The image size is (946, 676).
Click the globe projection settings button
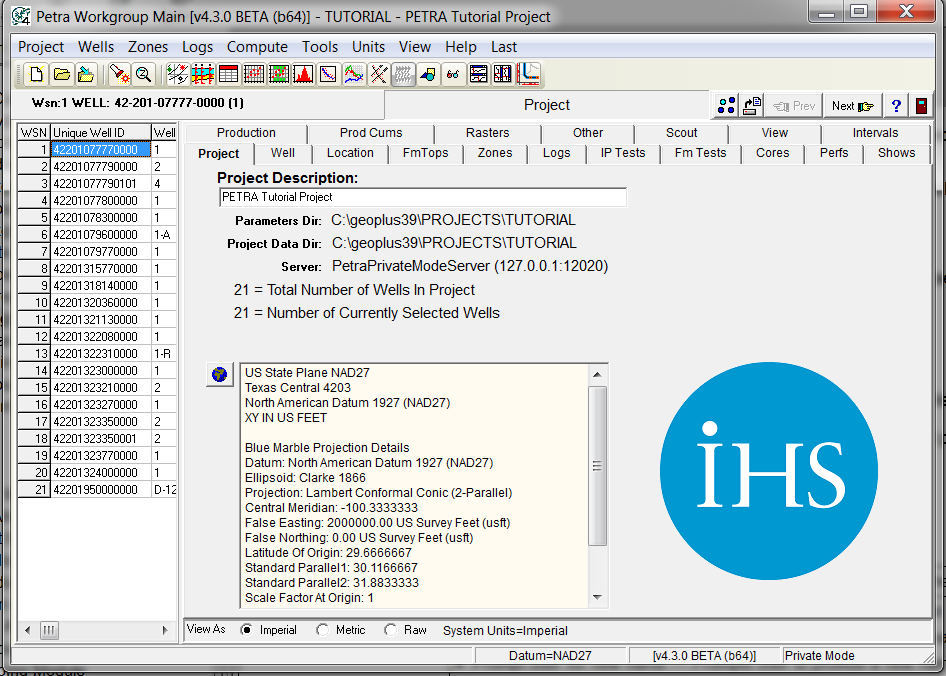point(220,375)
